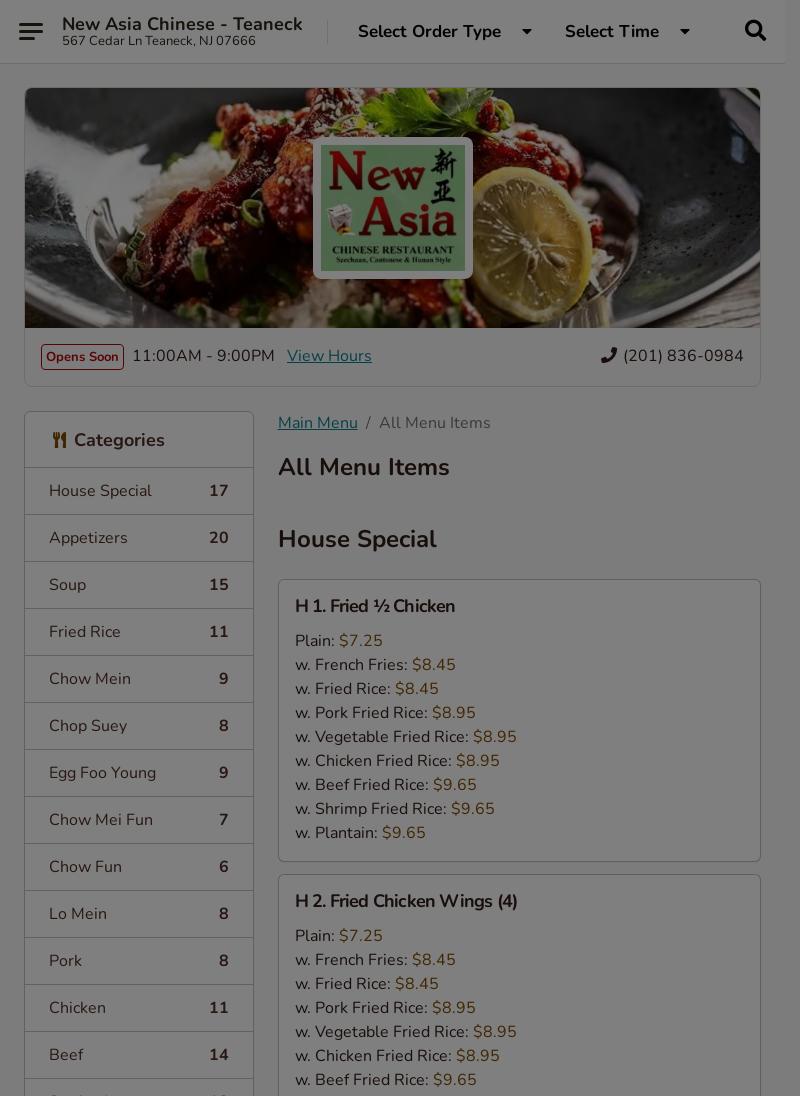
Task: Open the View Hours link
Action: click(329, 356)
